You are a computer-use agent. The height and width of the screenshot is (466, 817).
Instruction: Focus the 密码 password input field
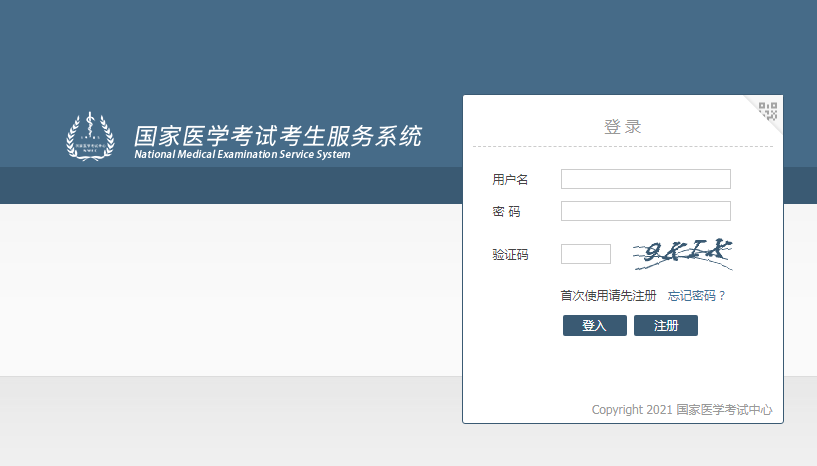645,211
